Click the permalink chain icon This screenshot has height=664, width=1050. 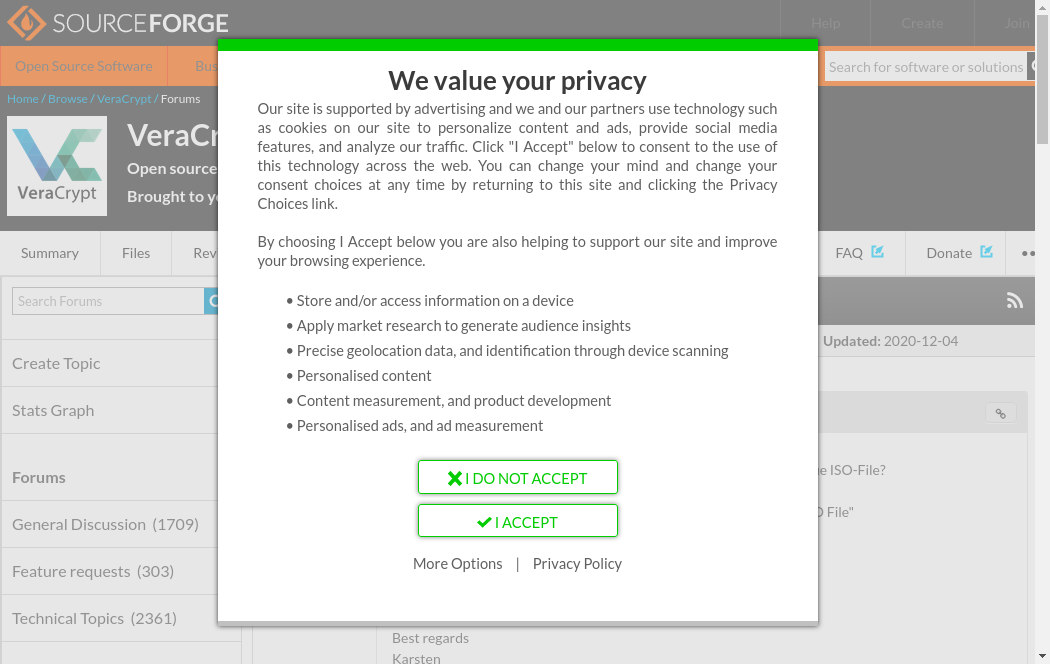point(1000,413)
